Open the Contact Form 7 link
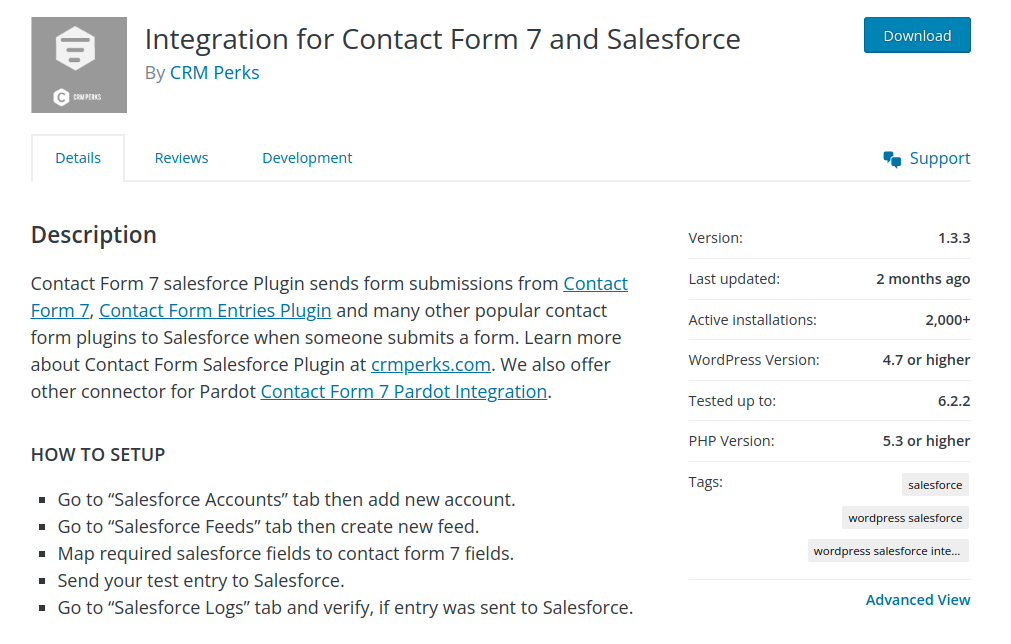Viewport: 1011px width, 644px height. (x=595, y=283)
